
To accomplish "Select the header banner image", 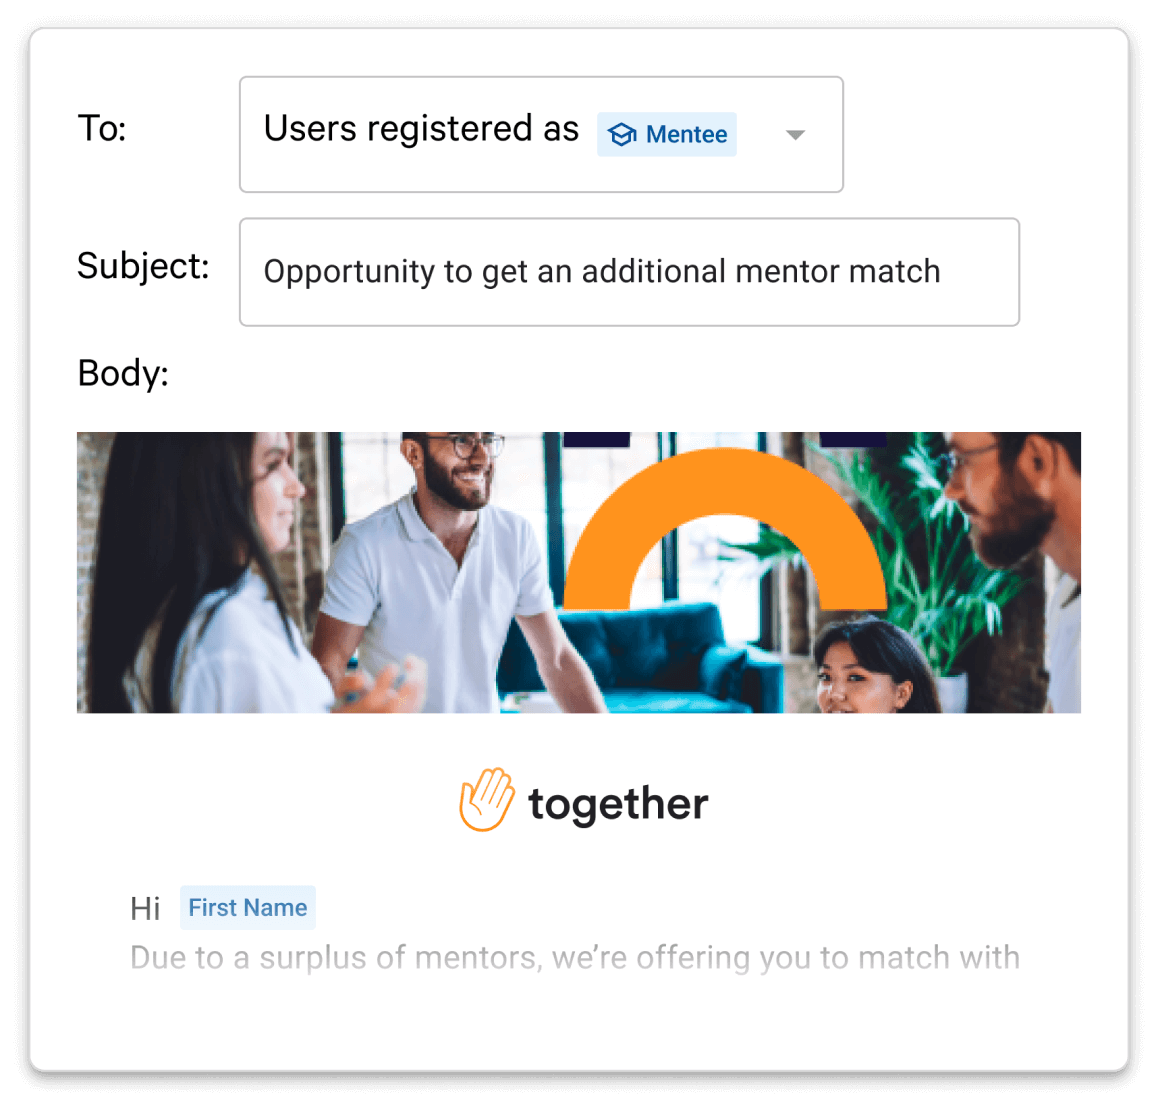I will 578,572.
